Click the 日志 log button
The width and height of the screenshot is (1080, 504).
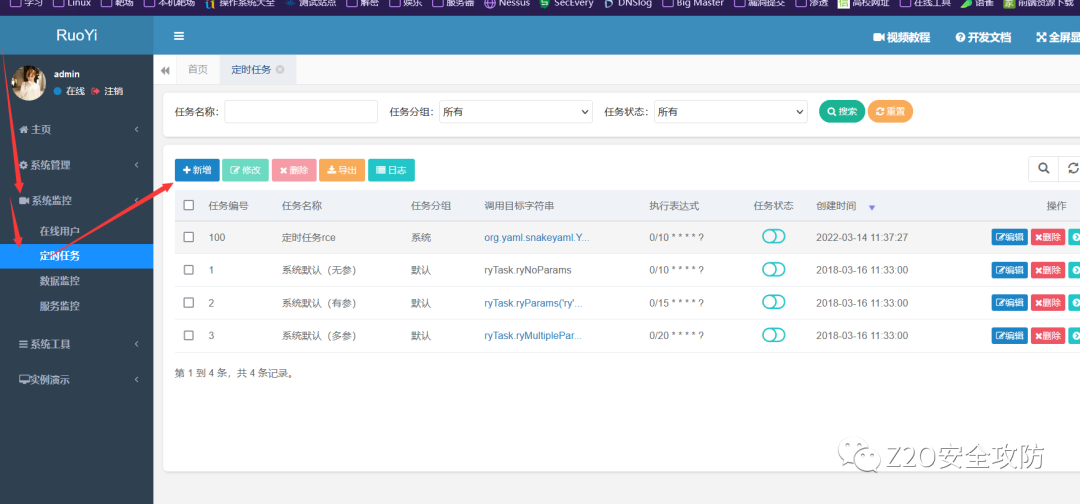click(391, 170)
